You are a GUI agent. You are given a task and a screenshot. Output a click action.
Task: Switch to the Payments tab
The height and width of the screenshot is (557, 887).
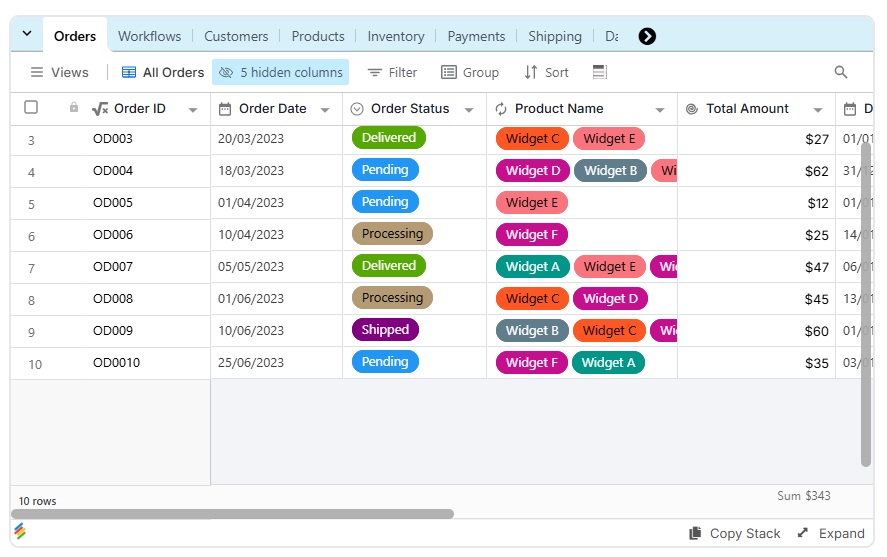[x=476, y=36]
